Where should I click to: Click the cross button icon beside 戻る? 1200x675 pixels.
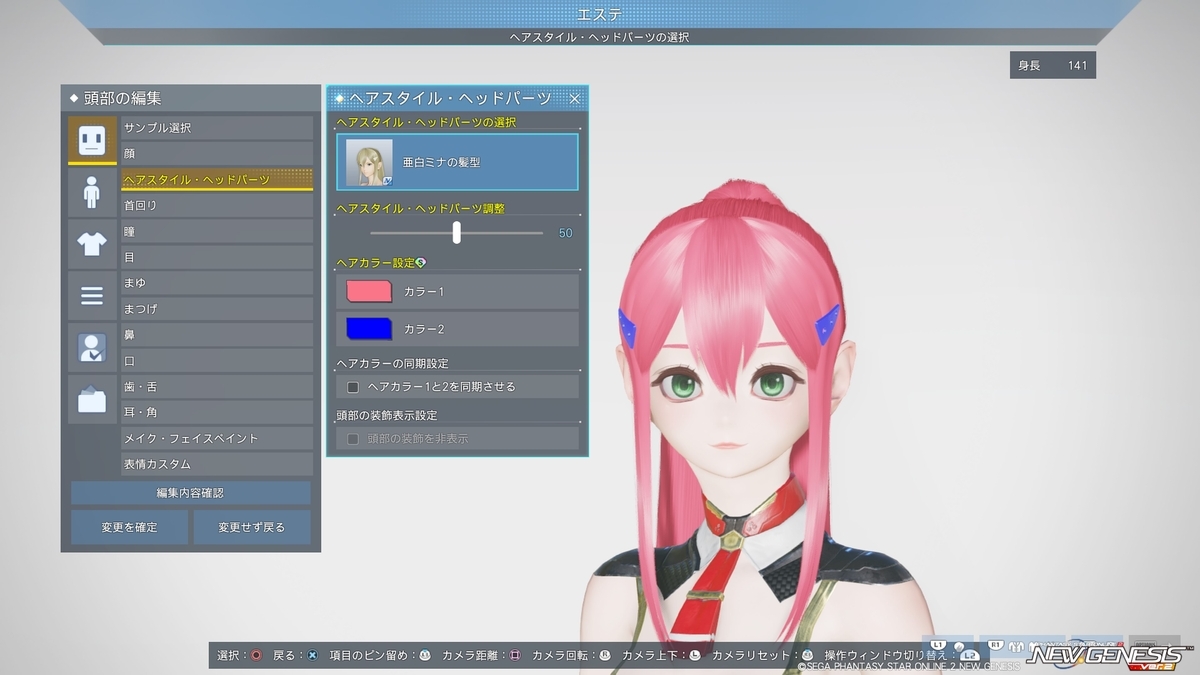(x=312, y=655)
